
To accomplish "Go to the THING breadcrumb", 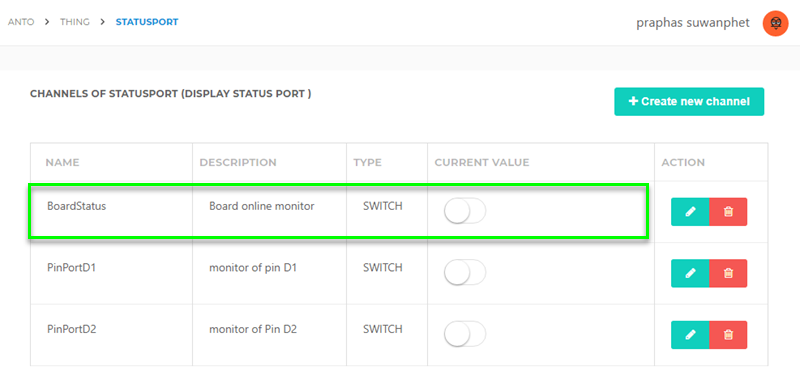I will click(x=74, y=22).
